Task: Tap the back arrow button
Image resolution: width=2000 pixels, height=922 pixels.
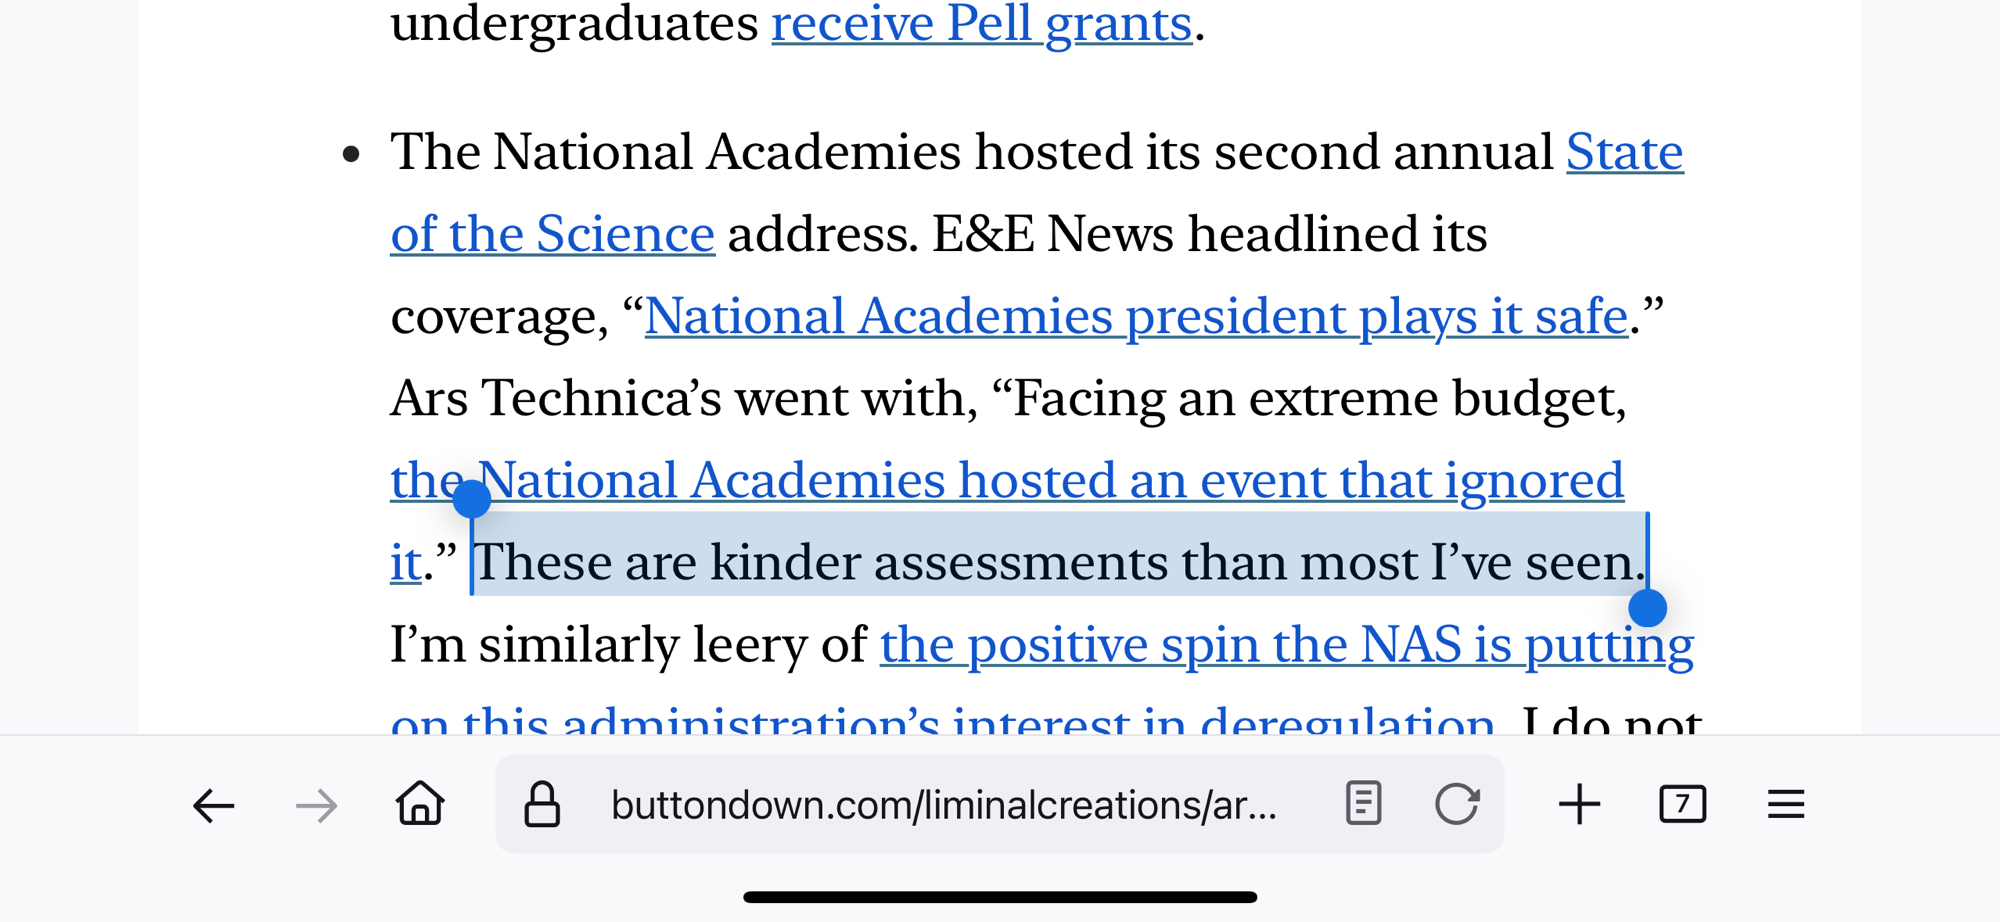Action: point(213,805)
